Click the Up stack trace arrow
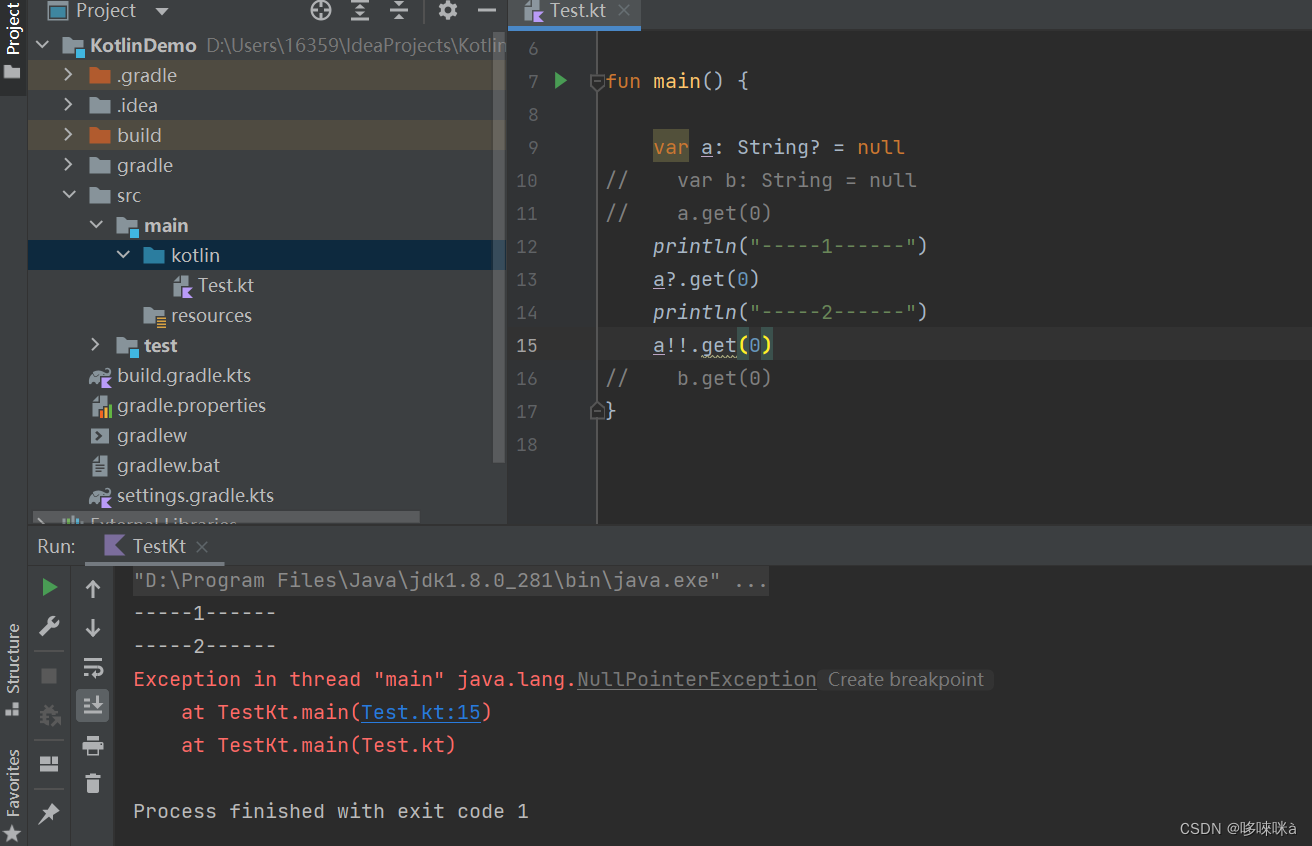The height and width of the screenshot is (846, 1312). click(93, 589)
